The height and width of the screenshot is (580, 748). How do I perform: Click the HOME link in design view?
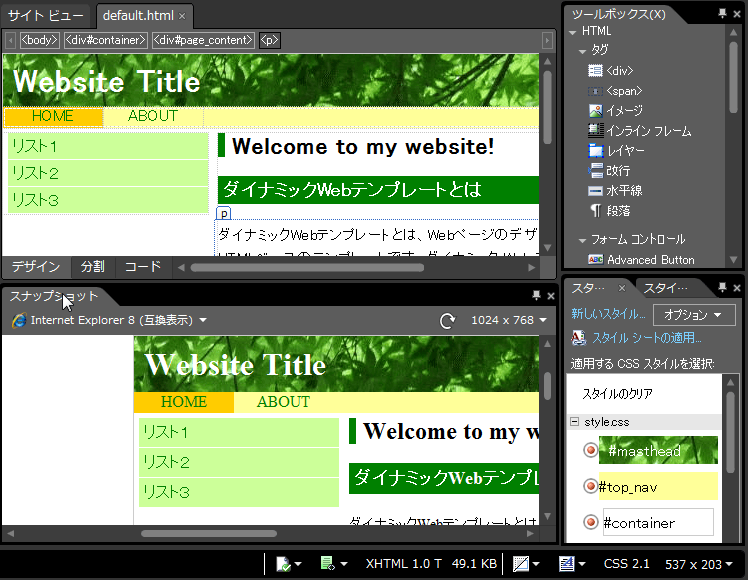point(52,116)
